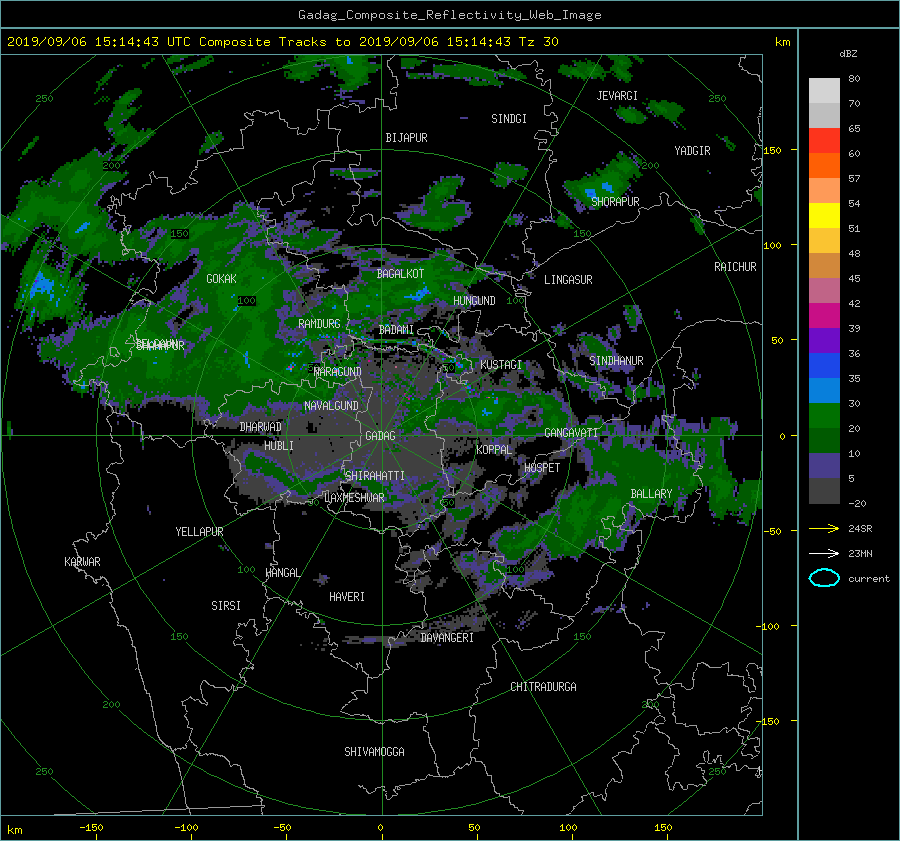Select the blue 36 dBZ color swatch

[x=824, y=366]
